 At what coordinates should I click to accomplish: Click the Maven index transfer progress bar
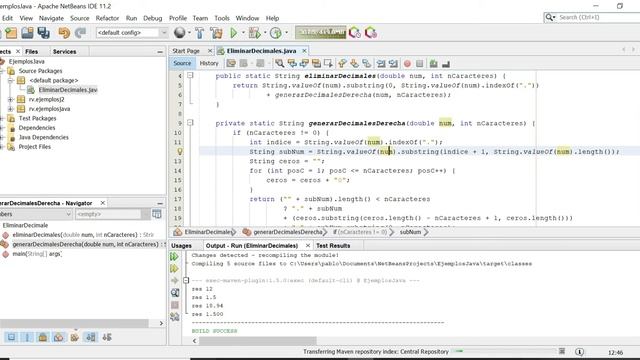click(x=504, y=351)
